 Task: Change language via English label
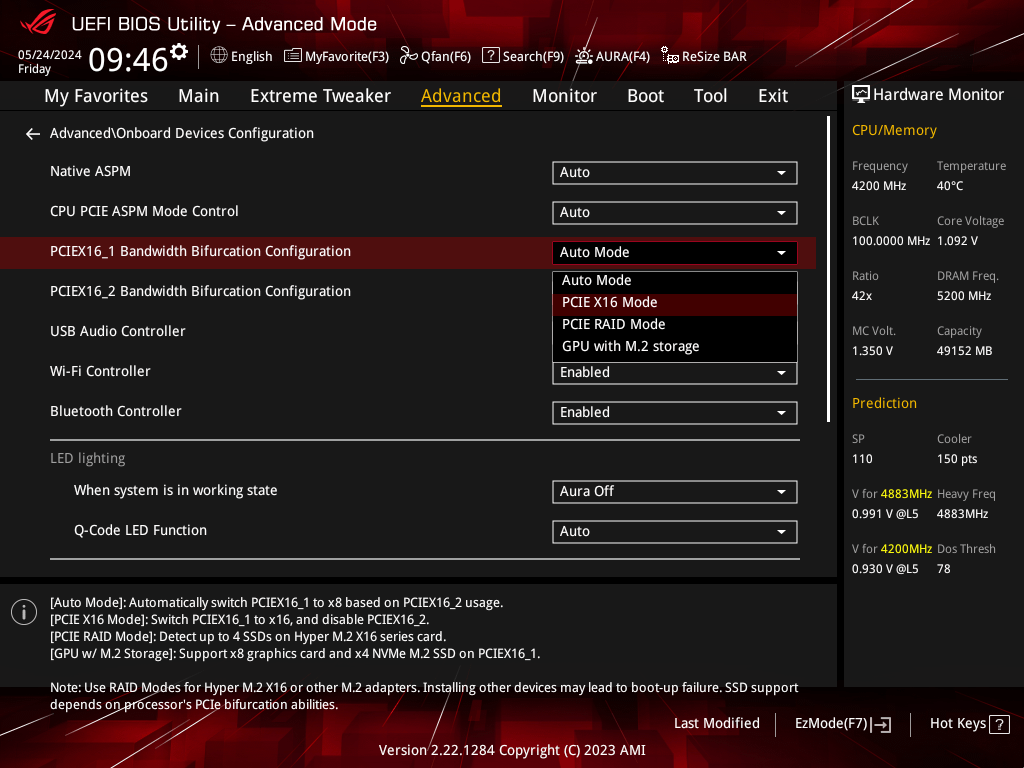[251, 57]
